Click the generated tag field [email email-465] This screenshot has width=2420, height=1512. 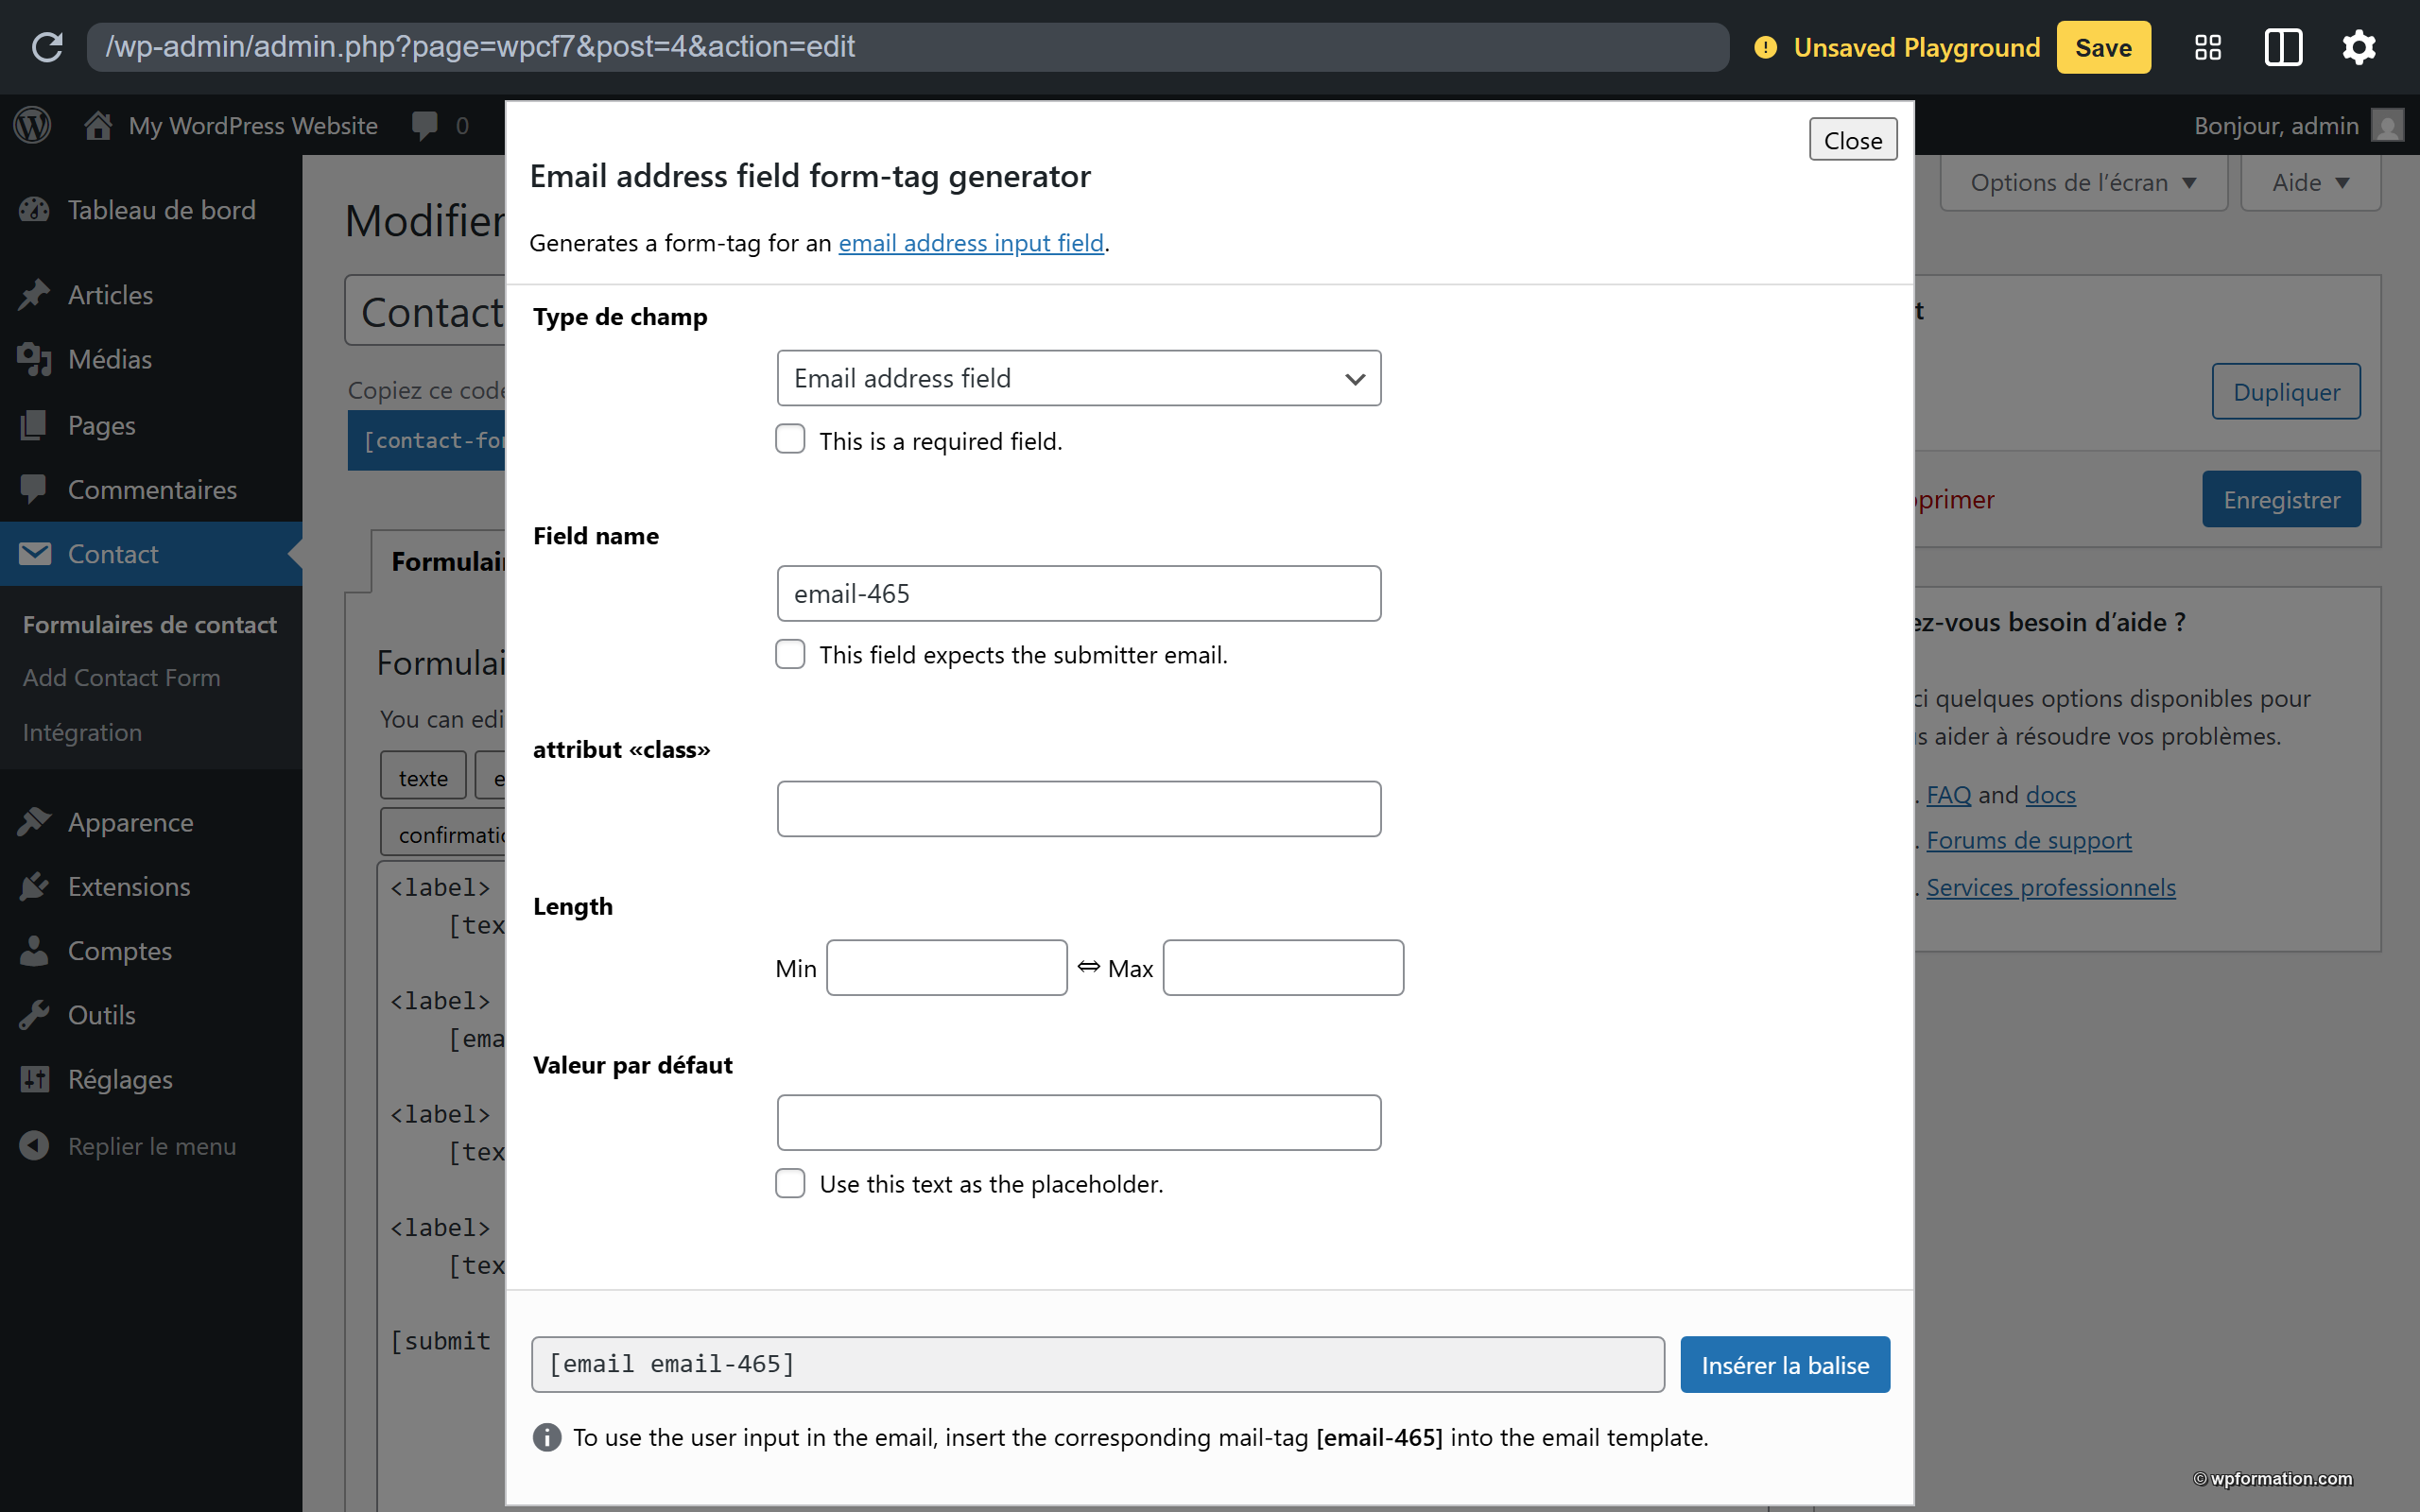(1097, 1364)
